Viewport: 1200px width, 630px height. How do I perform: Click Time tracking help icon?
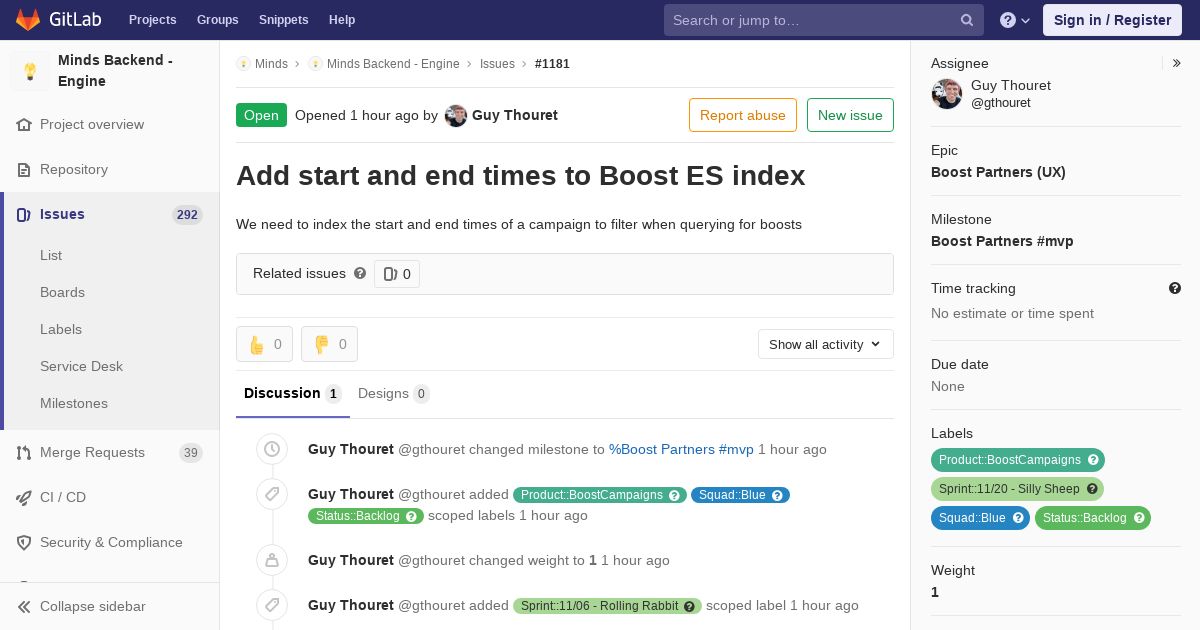[1175, 288]
